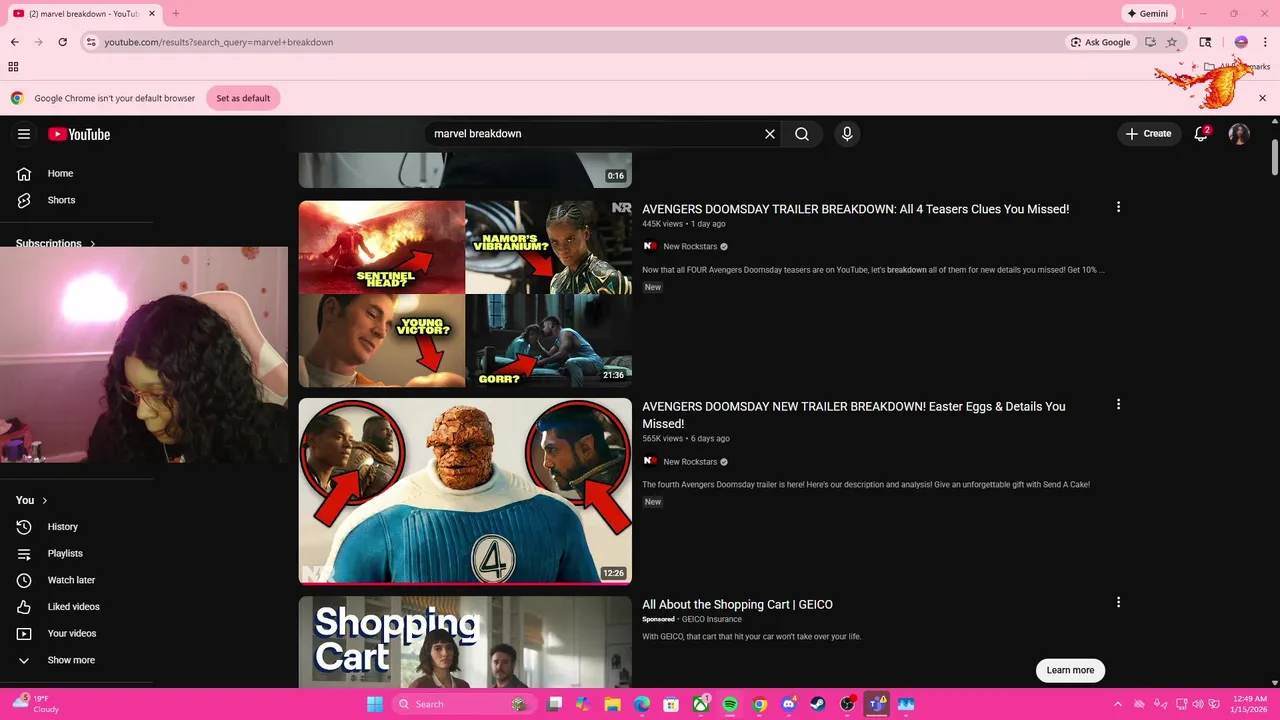
Task: Open YouTube notifications bell
Action: tap(1201, 133)
